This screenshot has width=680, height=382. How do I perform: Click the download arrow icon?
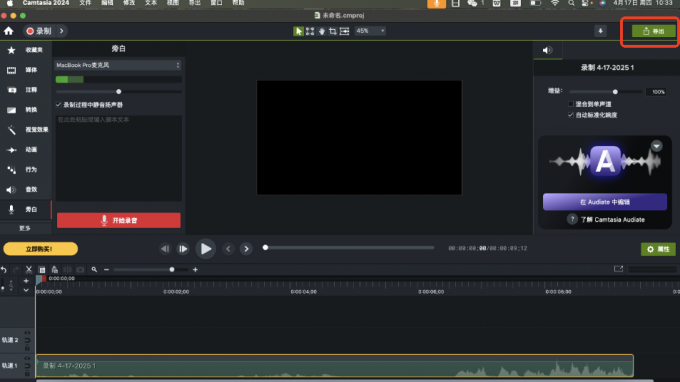[600, 31]
